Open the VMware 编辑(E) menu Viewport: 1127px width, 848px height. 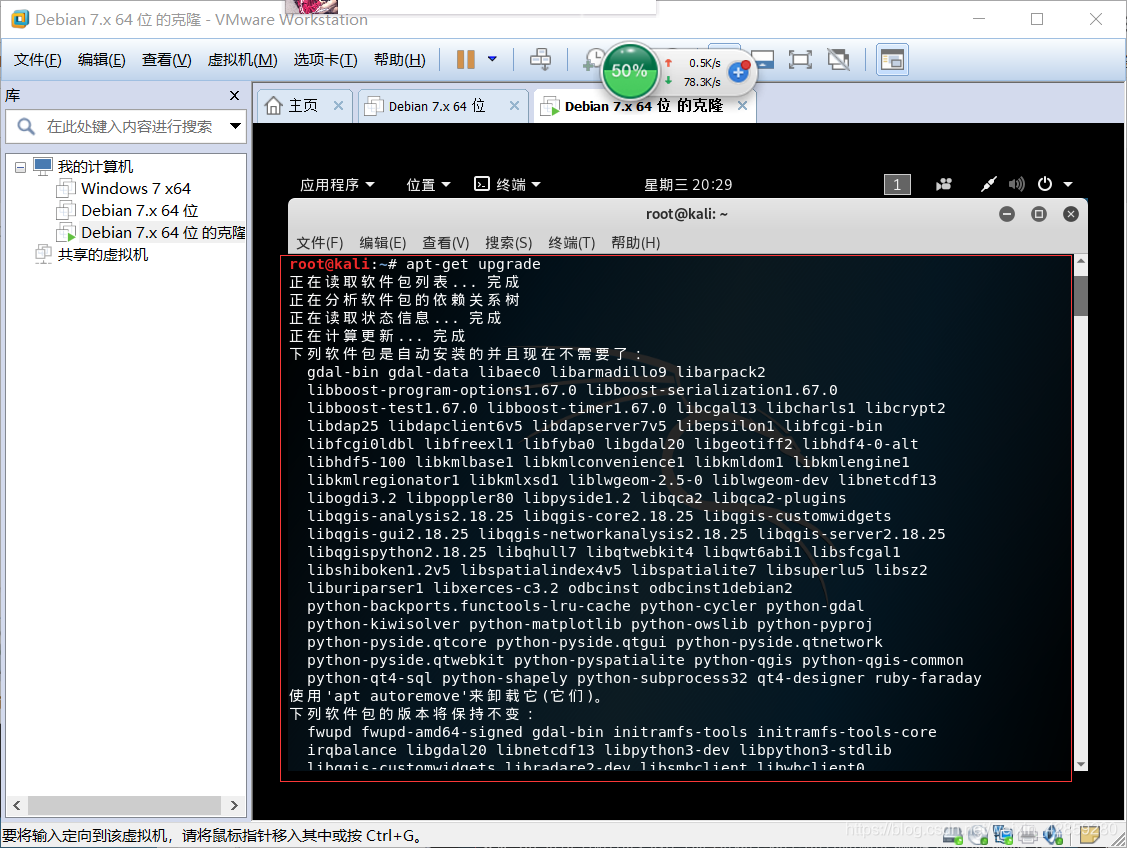click(101, 60)
